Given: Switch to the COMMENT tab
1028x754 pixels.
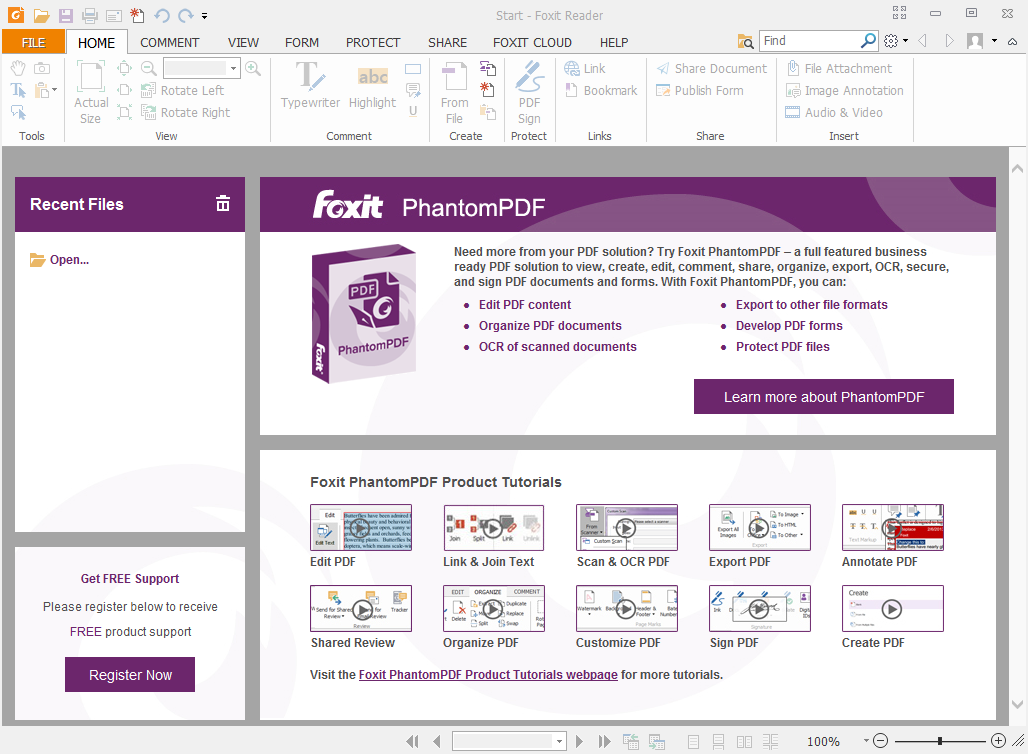Looking at the screenshot, I should coord(170,43).
